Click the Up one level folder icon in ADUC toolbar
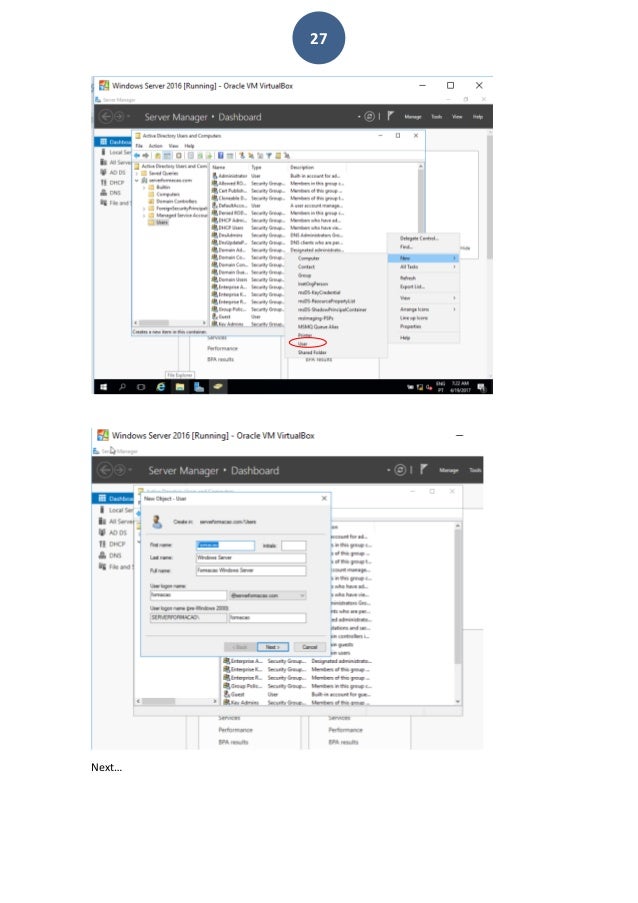 [158, 155]
